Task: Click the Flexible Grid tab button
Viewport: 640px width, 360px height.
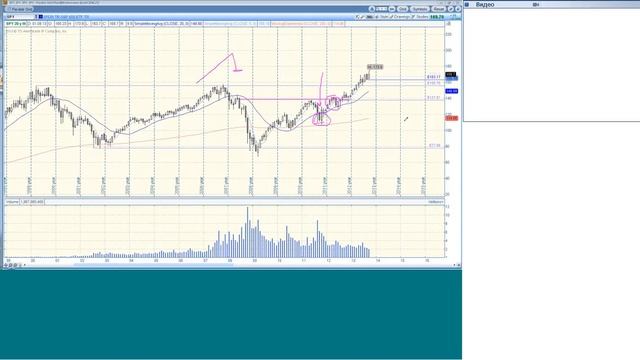Action: tap(20, 9)
